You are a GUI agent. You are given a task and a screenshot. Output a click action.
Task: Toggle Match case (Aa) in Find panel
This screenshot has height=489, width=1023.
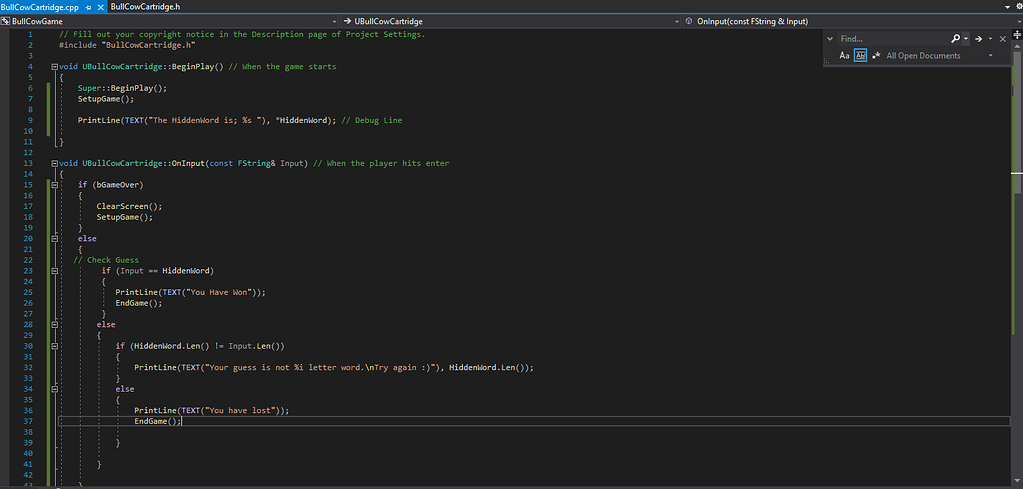click(x=844, y=56)
